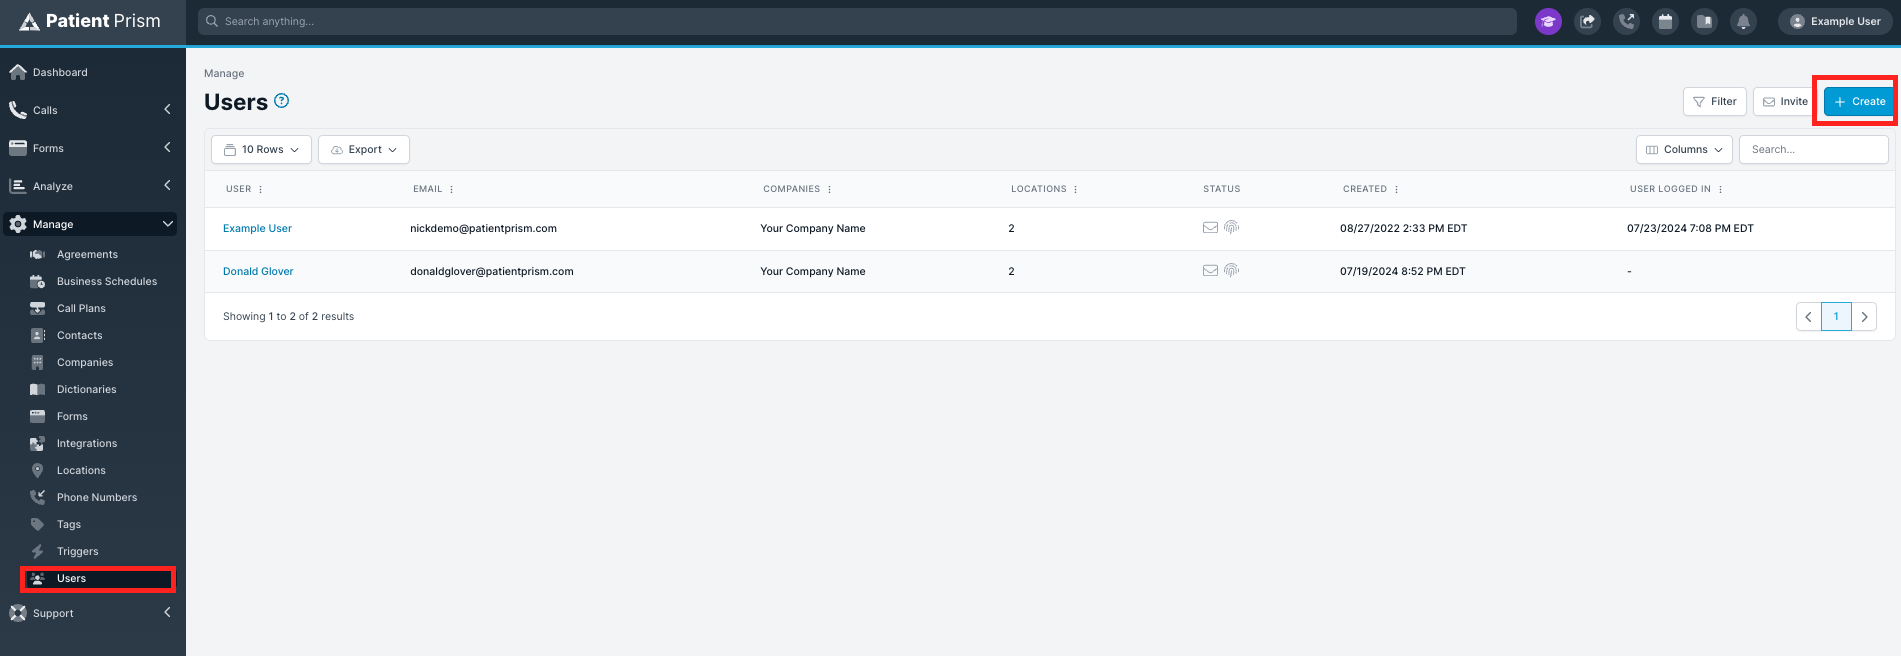Focus the global Search anything box
Screen dimensions: 1901x656
tap(857, 21)
